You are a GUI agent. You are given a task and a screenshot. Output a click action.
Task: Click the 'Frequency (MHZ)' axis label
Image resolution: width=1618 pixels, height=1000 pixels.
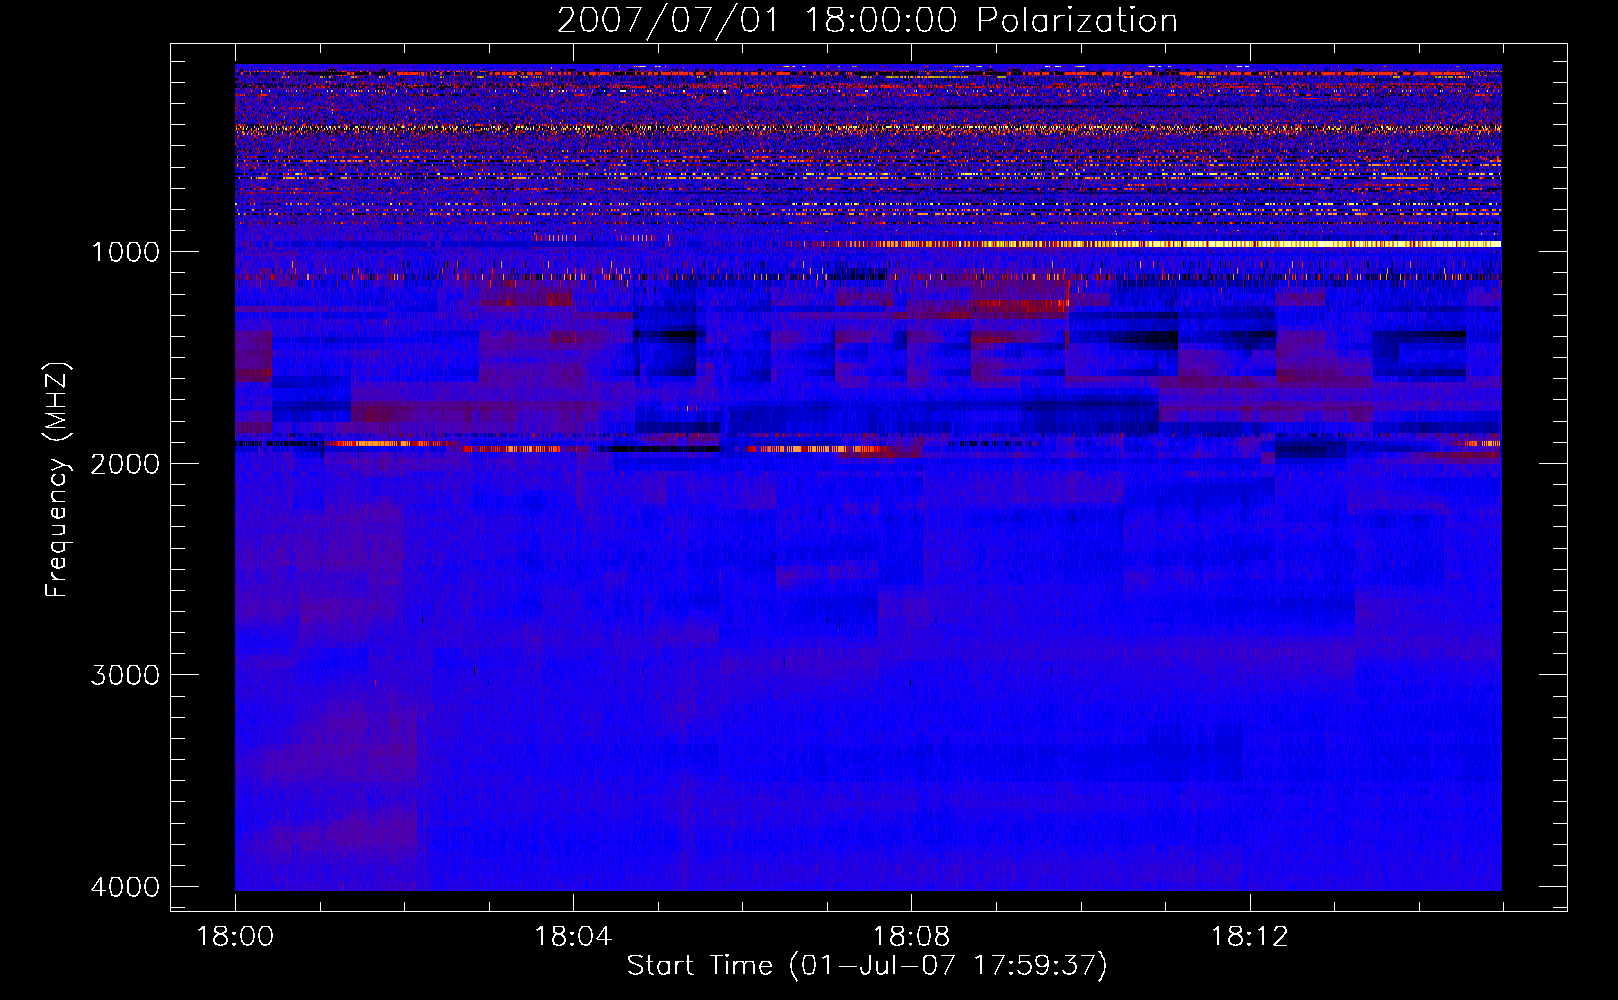tap(56, 480)
